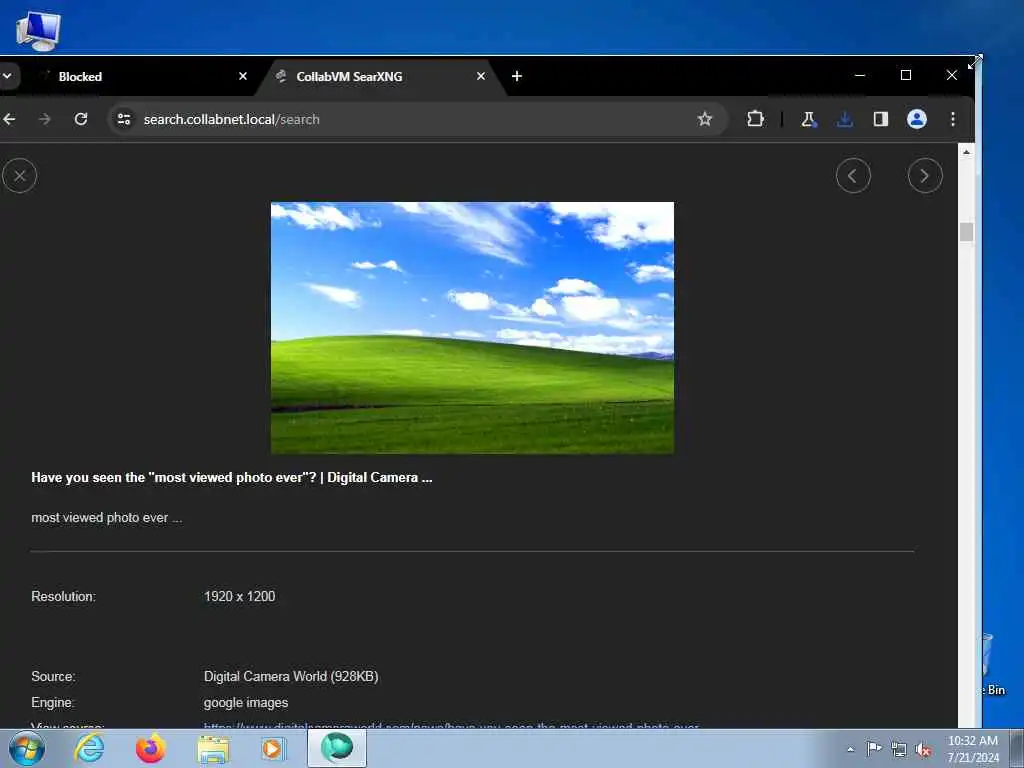
Task: Click the '1920 x 1200' resolution value
Action: tap(239, 596)
